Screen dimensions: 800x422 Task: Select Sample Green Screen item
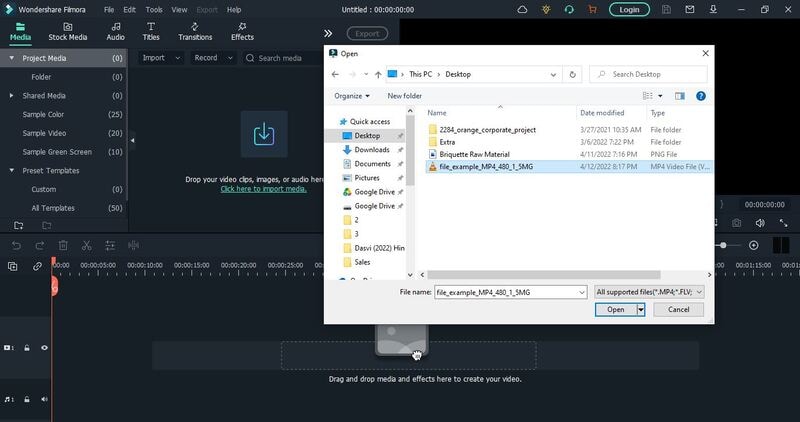pyautogui.click(x=57, y=152)
